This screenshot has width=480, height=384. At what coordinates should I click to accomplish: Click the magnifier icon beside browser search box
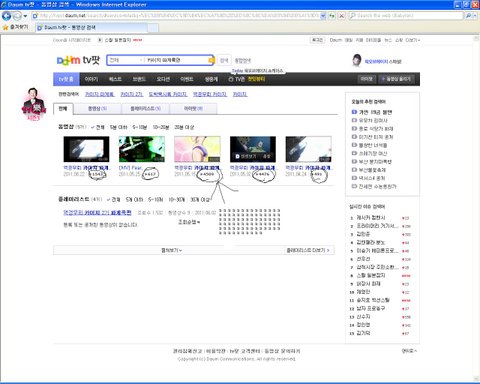tap(468, 16)
